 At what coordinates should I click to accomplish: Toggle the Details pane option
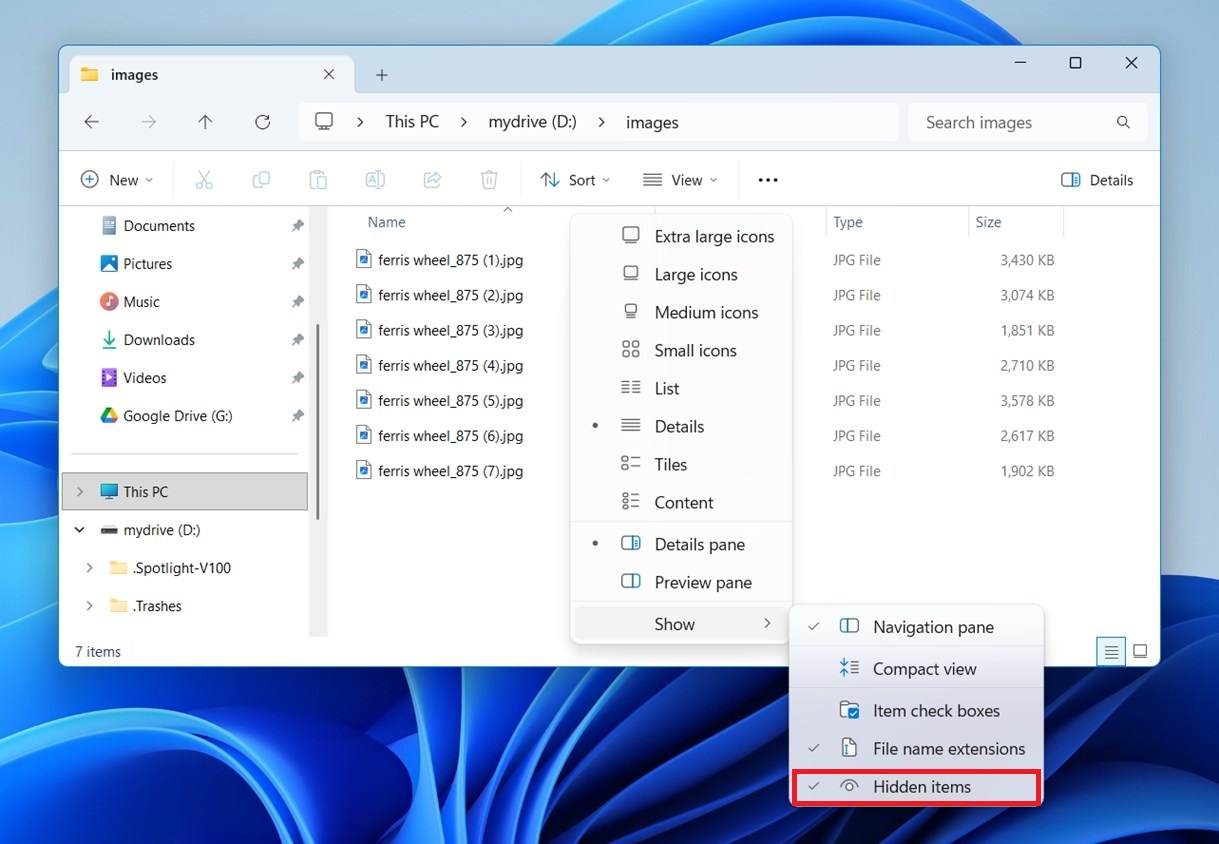coord(681,544)
